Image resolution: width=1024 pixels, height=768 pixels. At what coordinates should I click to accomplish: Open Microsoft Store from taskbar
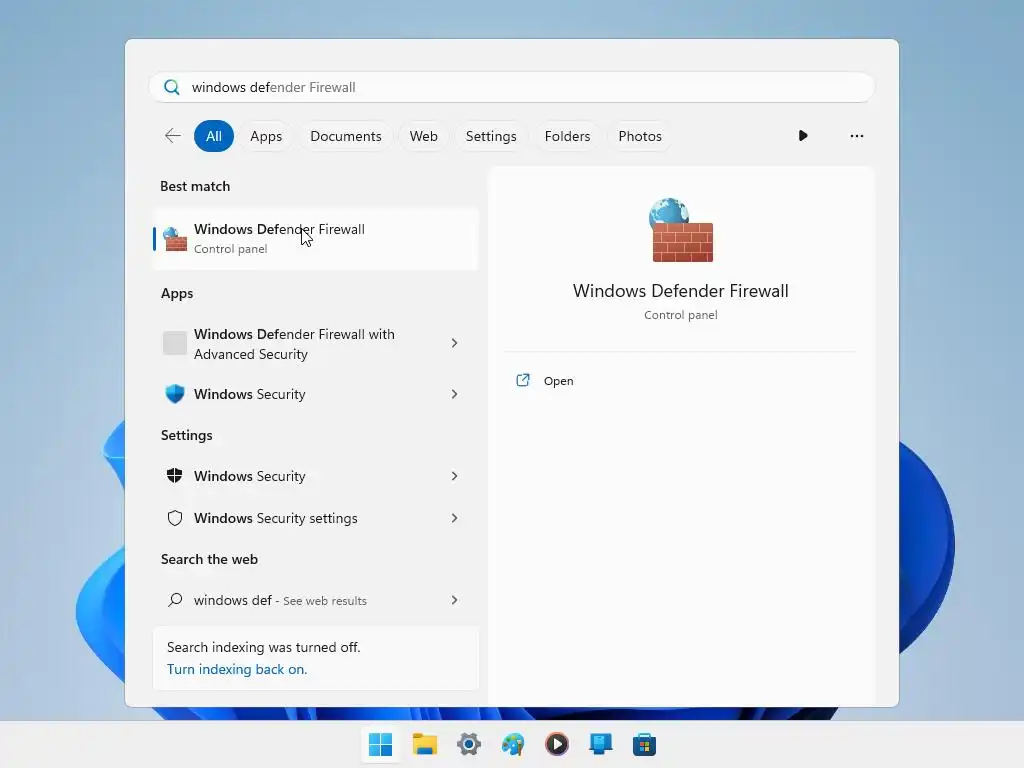pyautogui.click(x=644, y=744)
